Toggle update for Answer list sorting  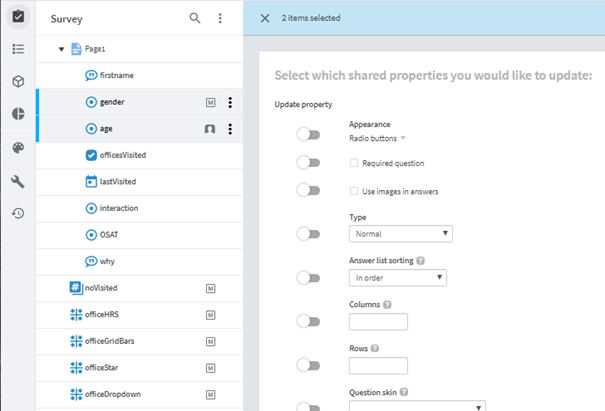[308, 278]
